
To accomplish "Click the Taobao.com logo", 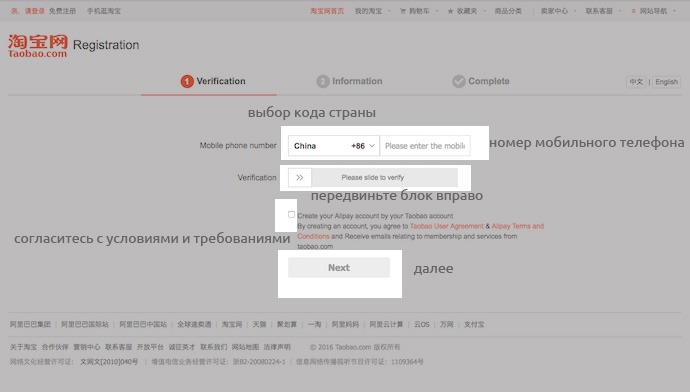I will 37,46.
